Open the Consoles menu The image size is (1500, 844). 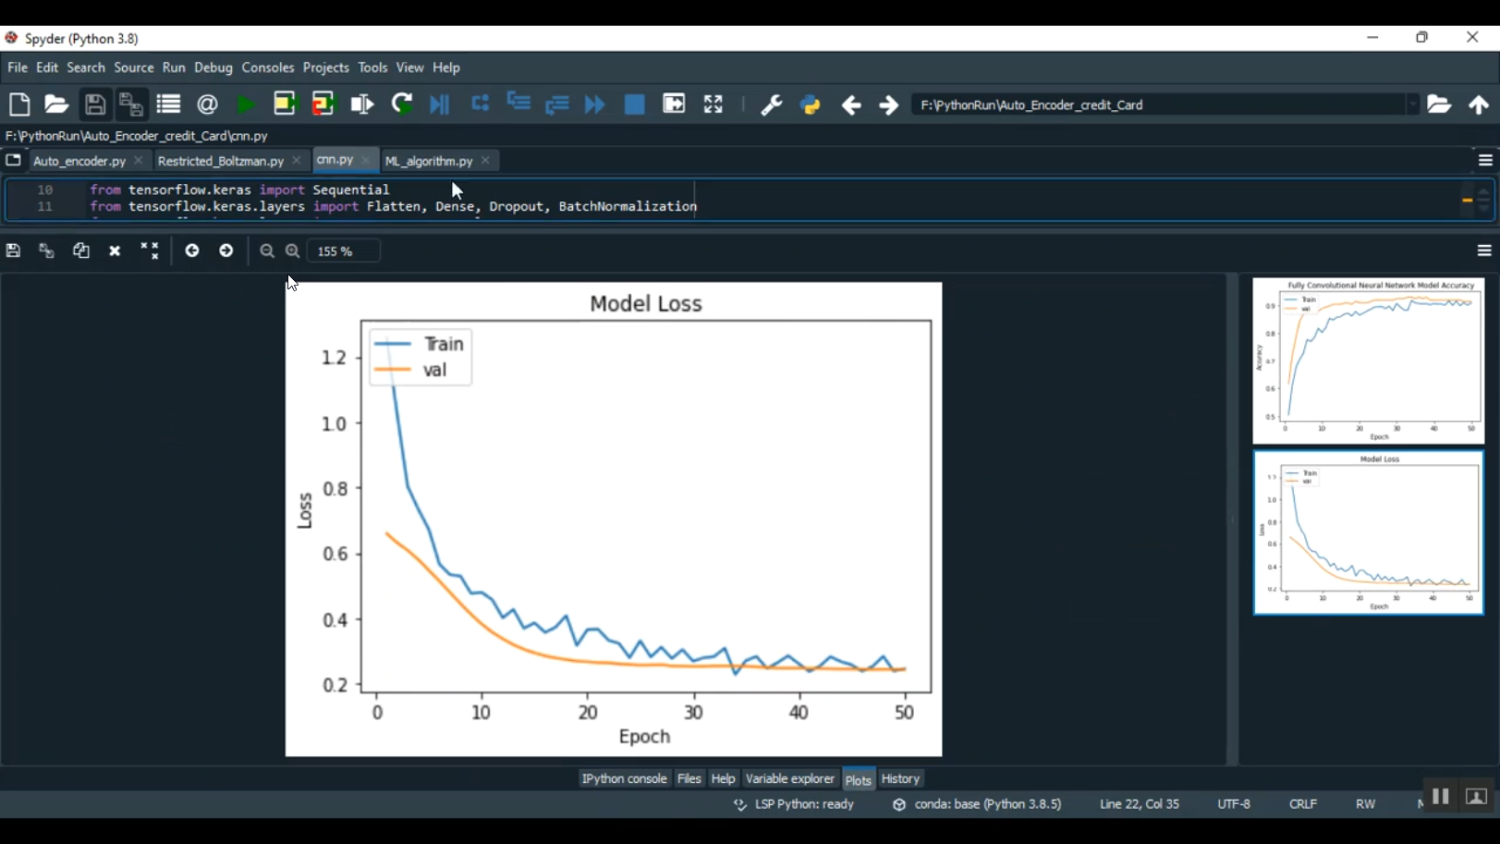[x=268, y=68]
